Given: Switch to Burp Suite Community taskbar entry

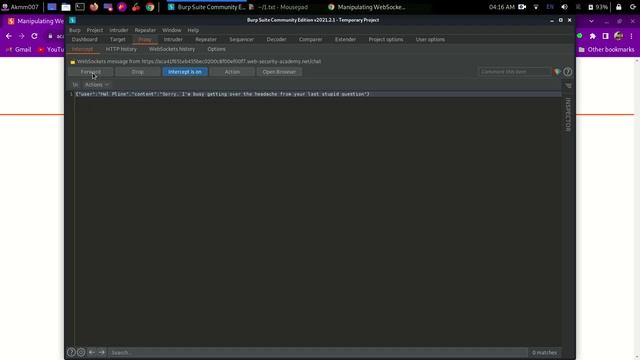Looking at the screenshot, I should [206, 7].
